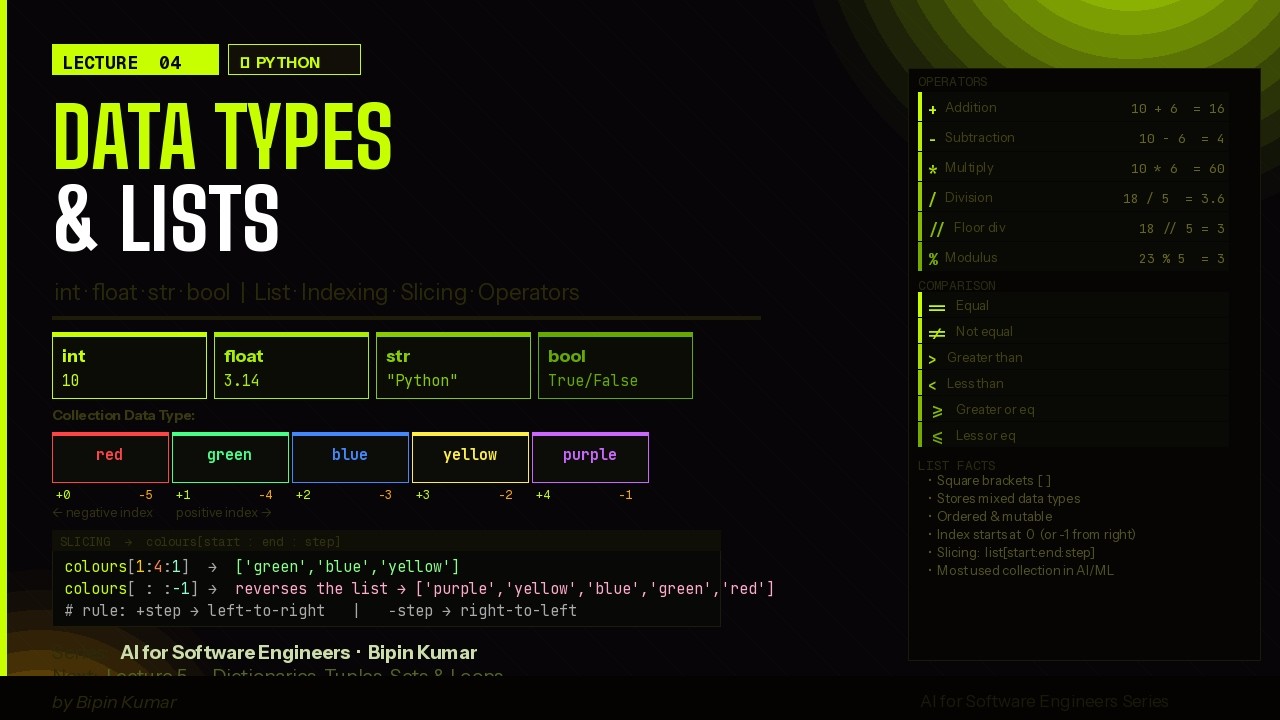Click the minus symbol beside Subtraction
The image size is (1280, 720).
(933, 139)
